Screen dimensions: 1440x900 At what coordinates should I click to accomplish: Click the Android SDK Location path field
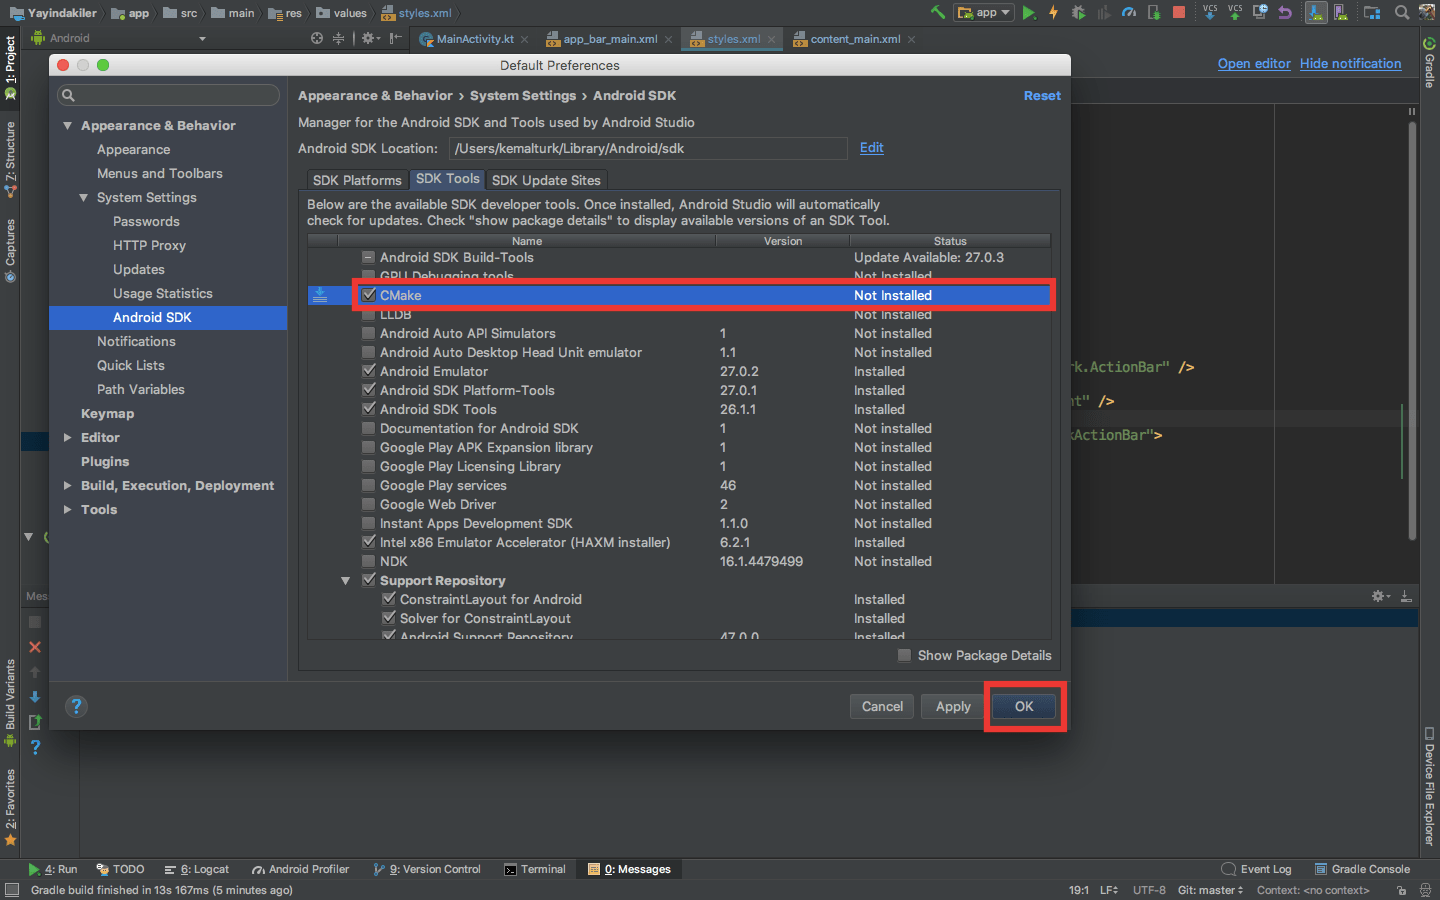pos(648,148)
